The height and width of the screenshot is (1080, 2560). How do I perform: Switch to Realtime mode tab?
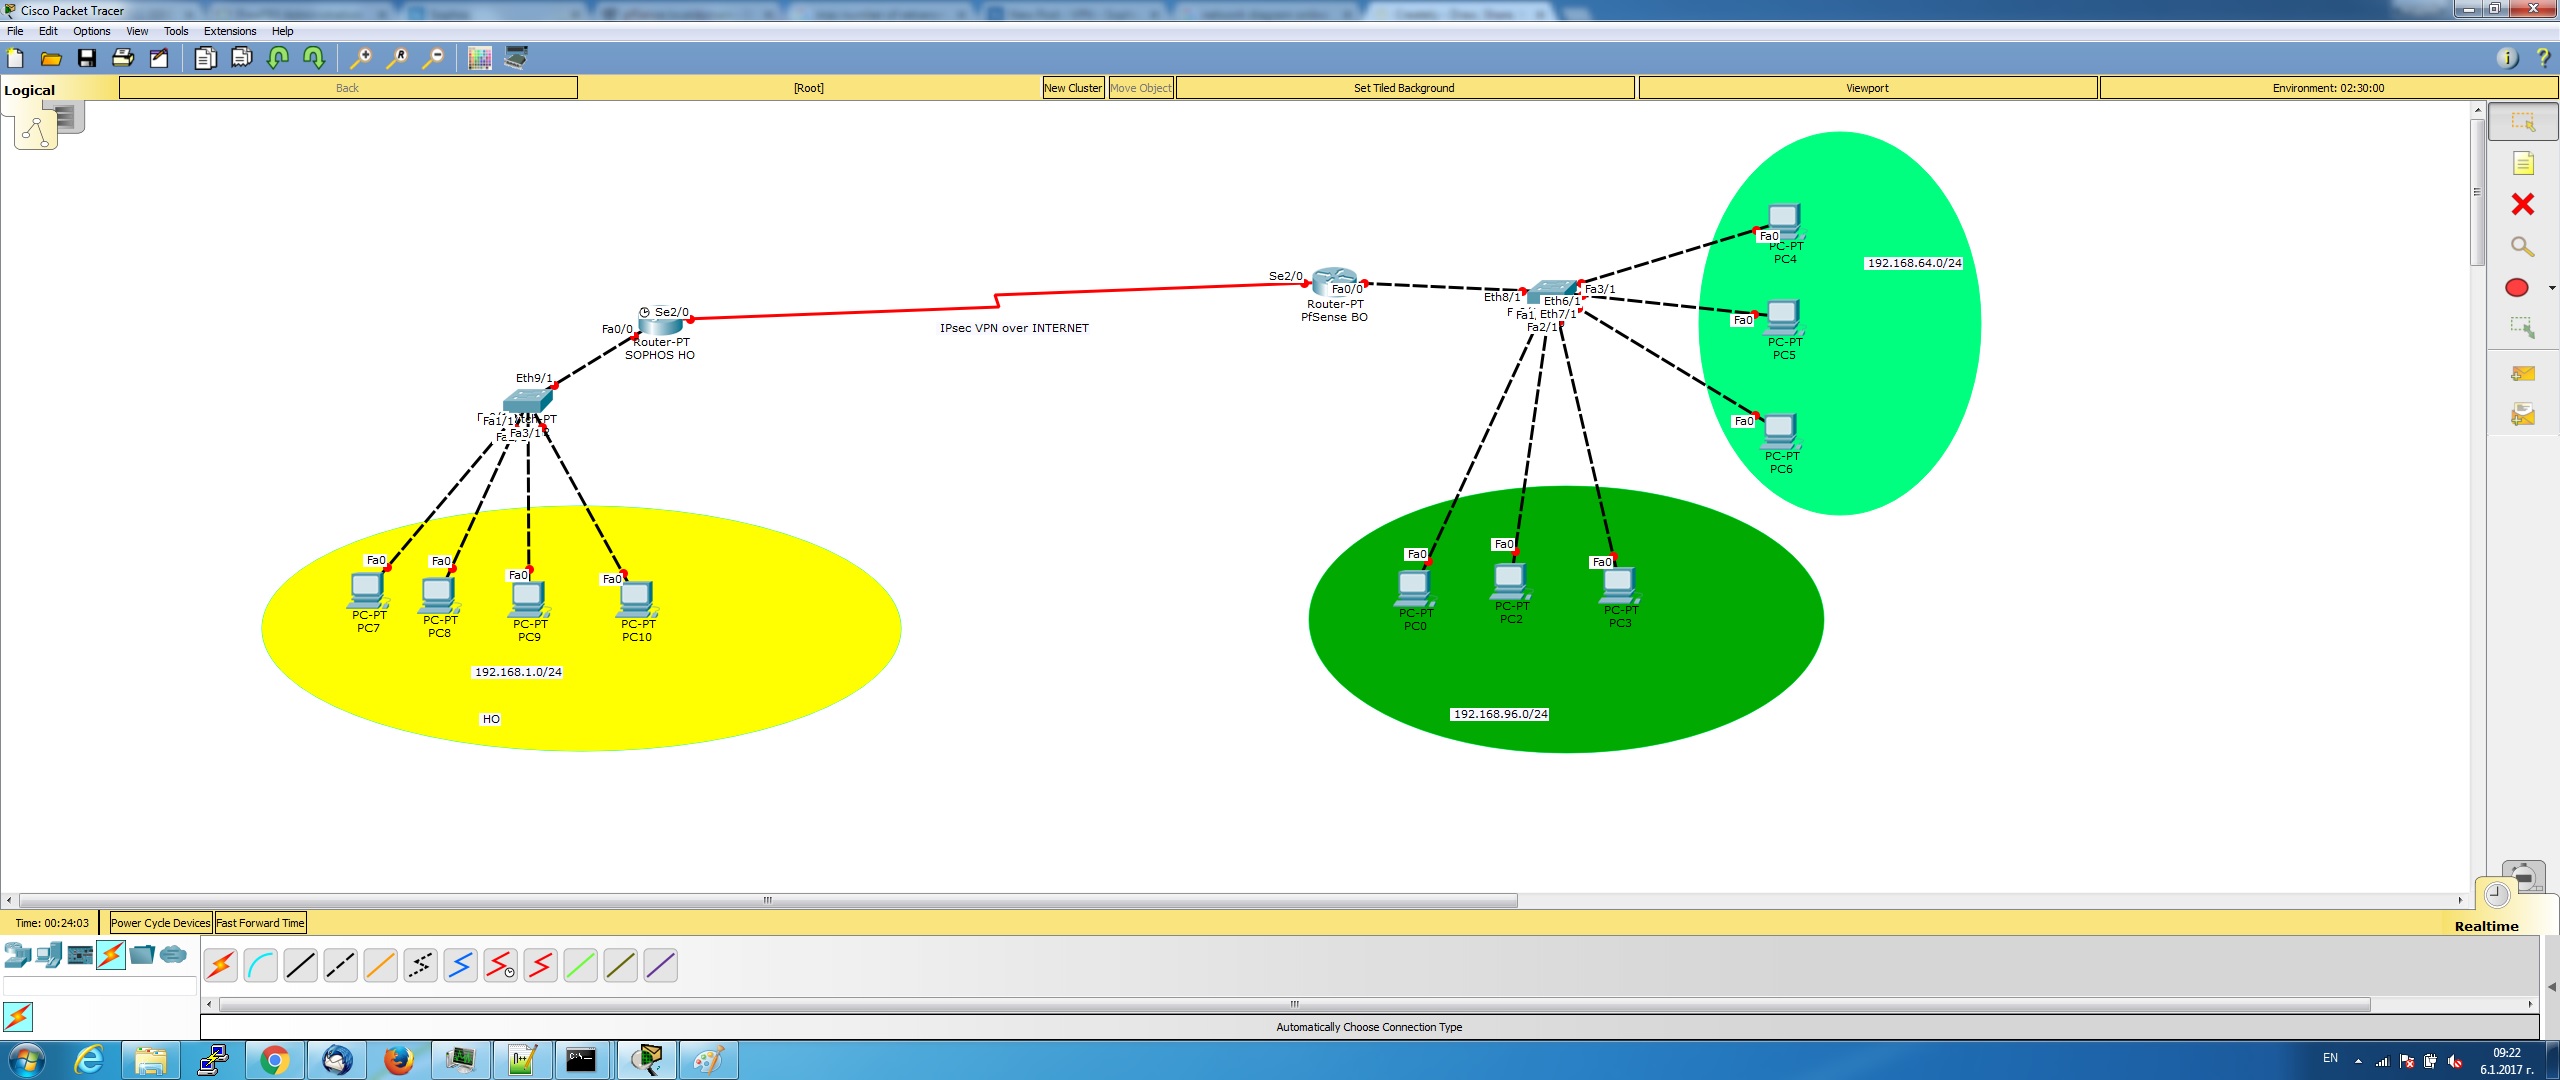[2486, 926]
